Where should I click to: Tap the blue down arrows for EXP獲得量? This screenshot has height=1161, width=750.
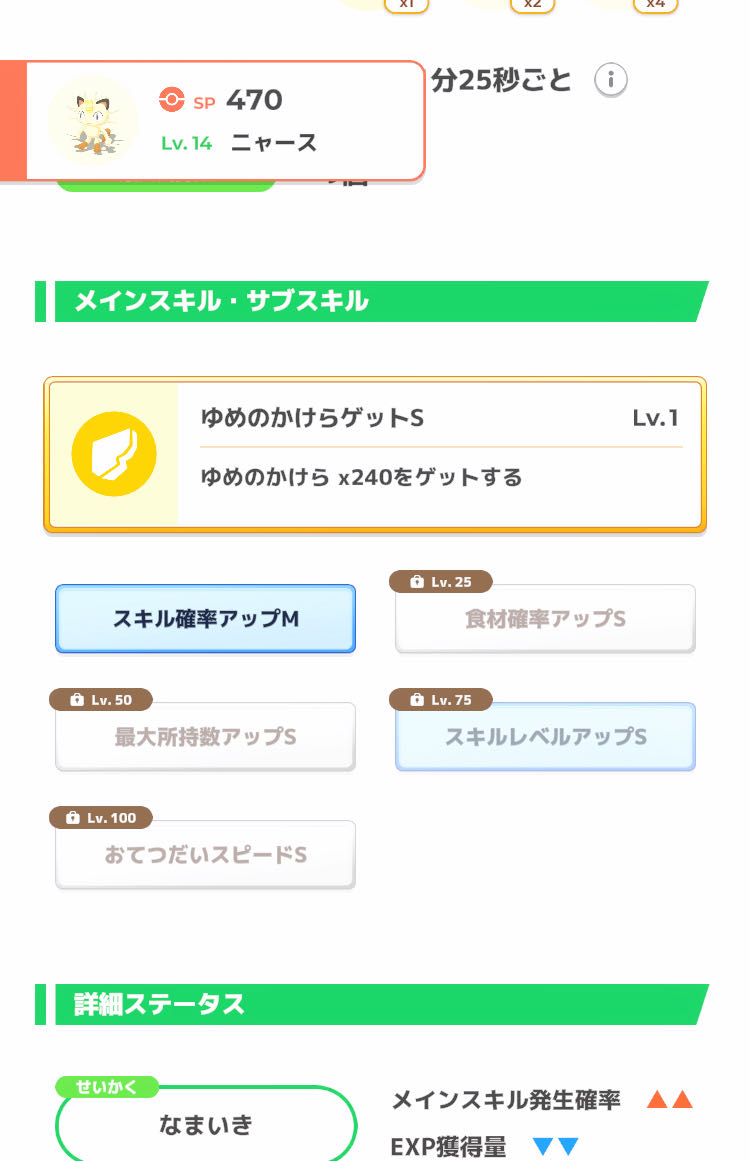pyautogui.click(x=555, y=1146)
